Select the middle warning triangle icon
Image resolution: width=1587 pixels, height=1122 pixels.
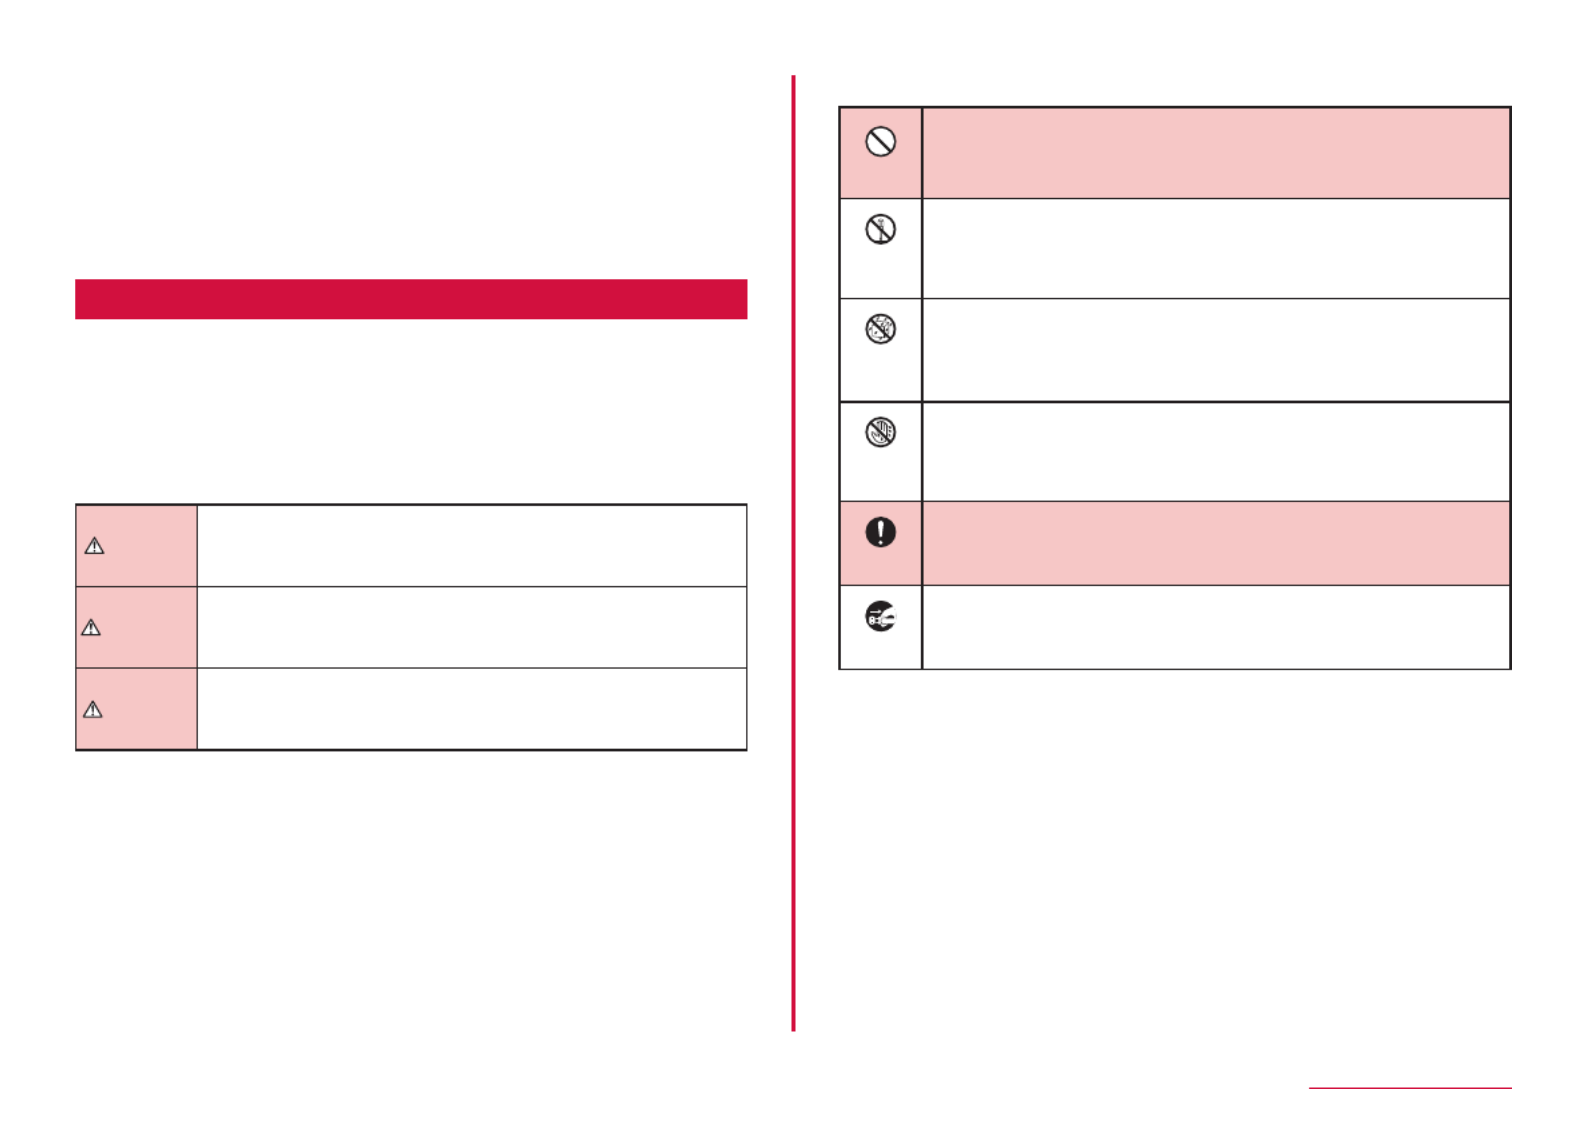(91, 628)
